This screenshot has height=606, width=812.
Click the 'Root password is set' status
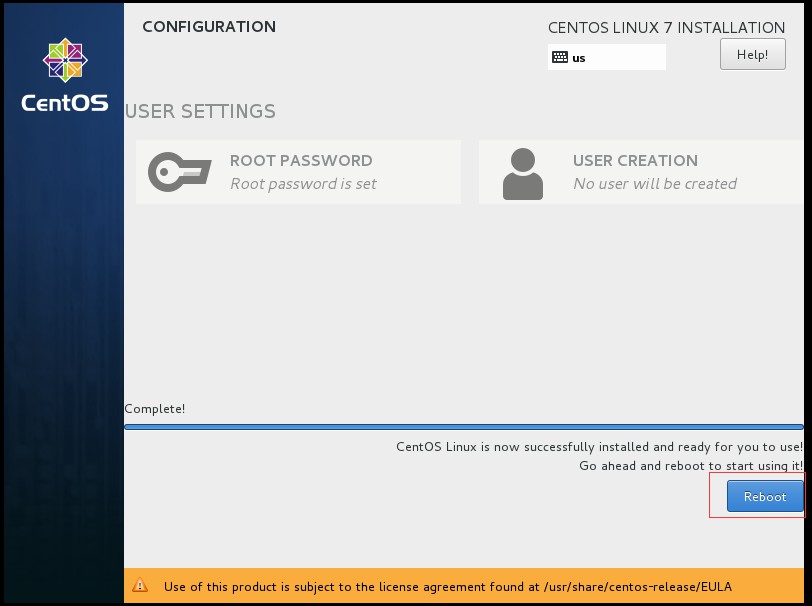click(303, 184)
